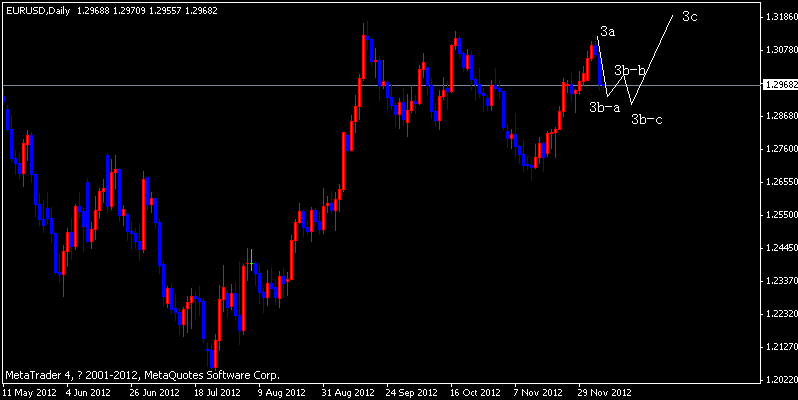Image resolution: width=798 pixels, height=400 pixels.
Task: Click the 1.25500 price axis label
Action: pos(781,215)
